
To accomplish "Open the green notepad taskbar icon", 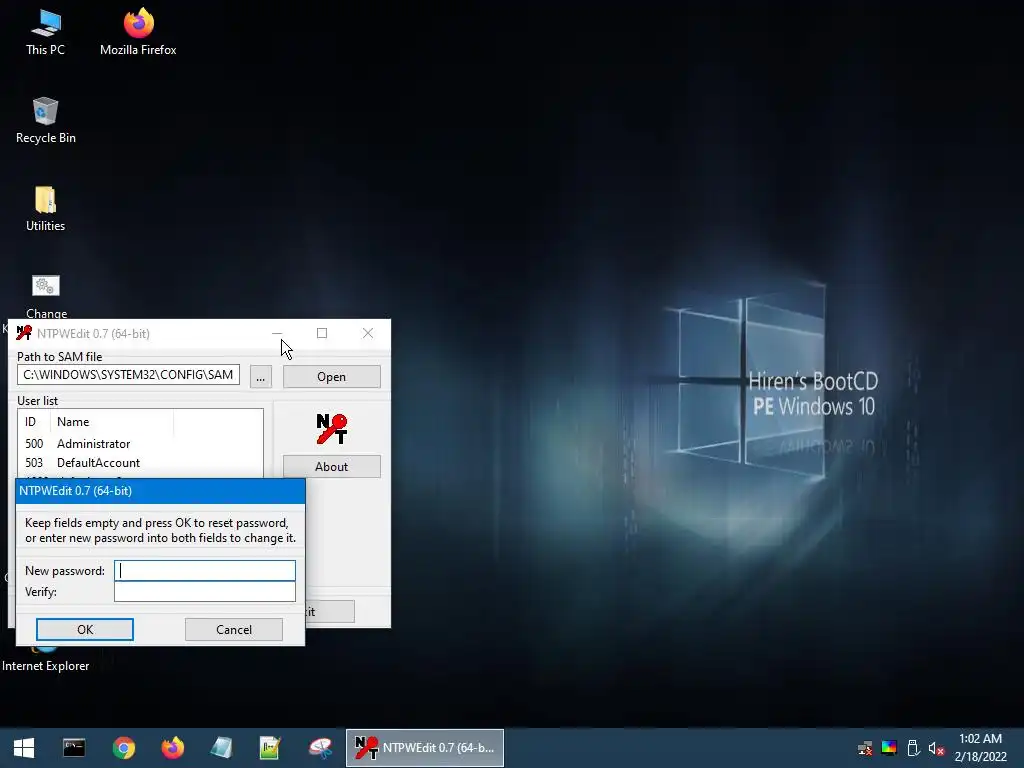I will pyautogui.click(x=270, y=748).
